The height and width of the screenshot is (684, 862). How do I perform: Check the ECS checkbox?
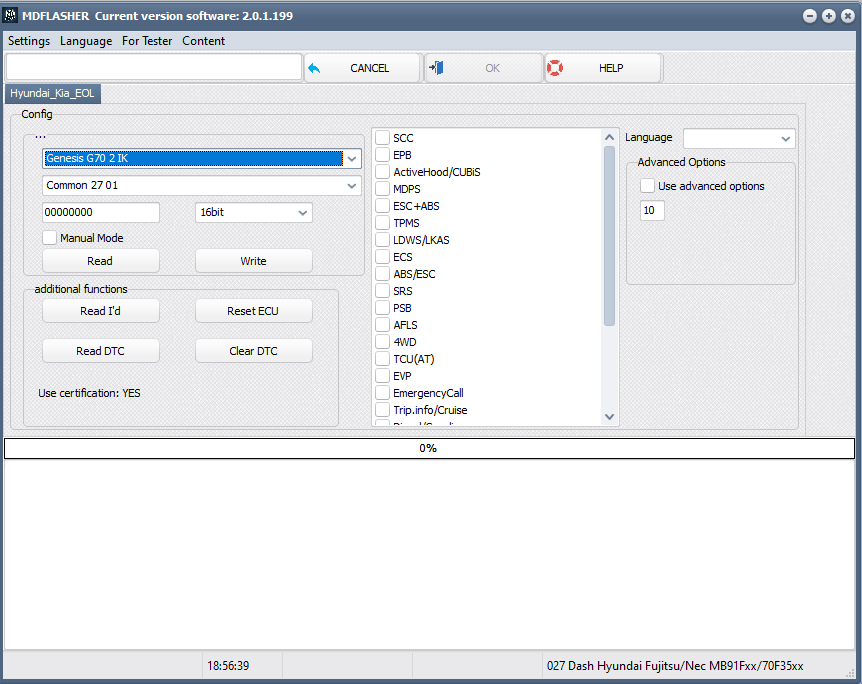coord(383,257)
